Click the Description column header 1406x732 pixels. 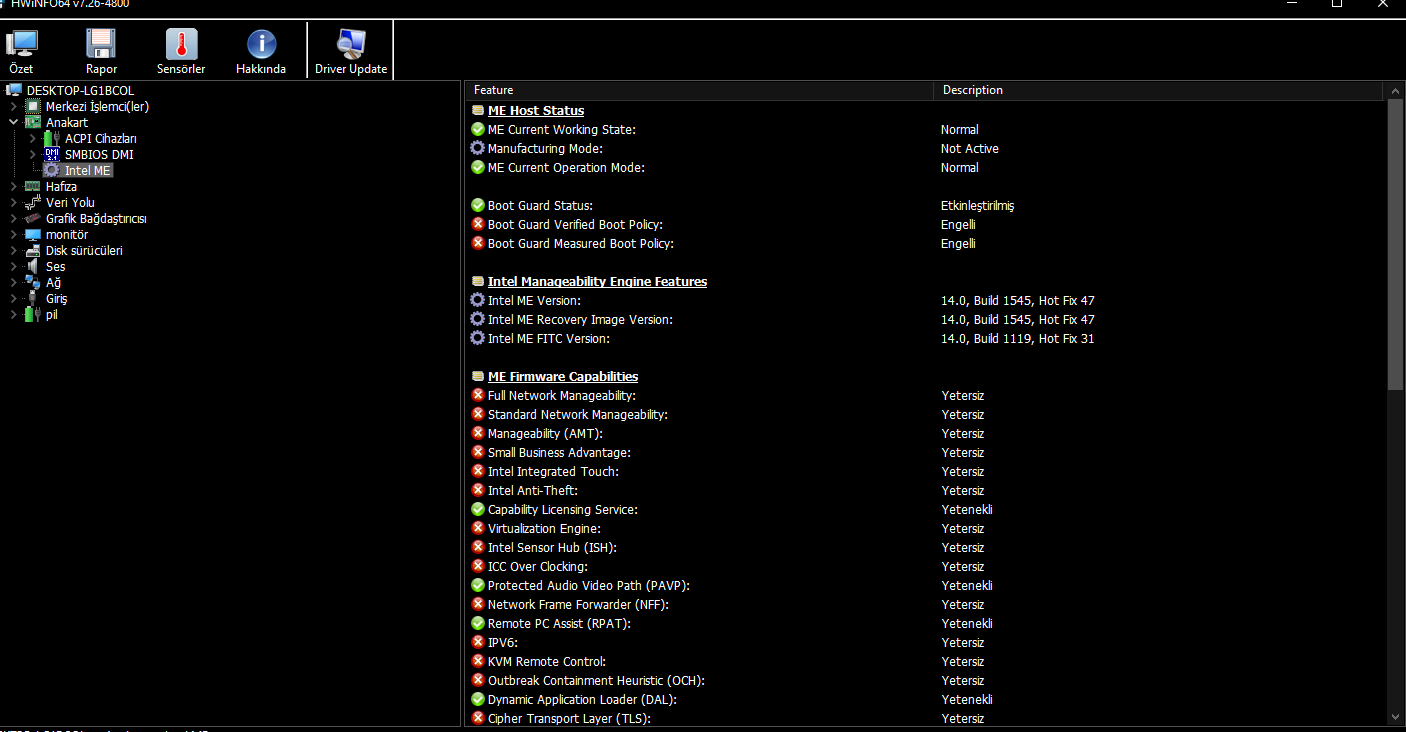point(1160,90)
